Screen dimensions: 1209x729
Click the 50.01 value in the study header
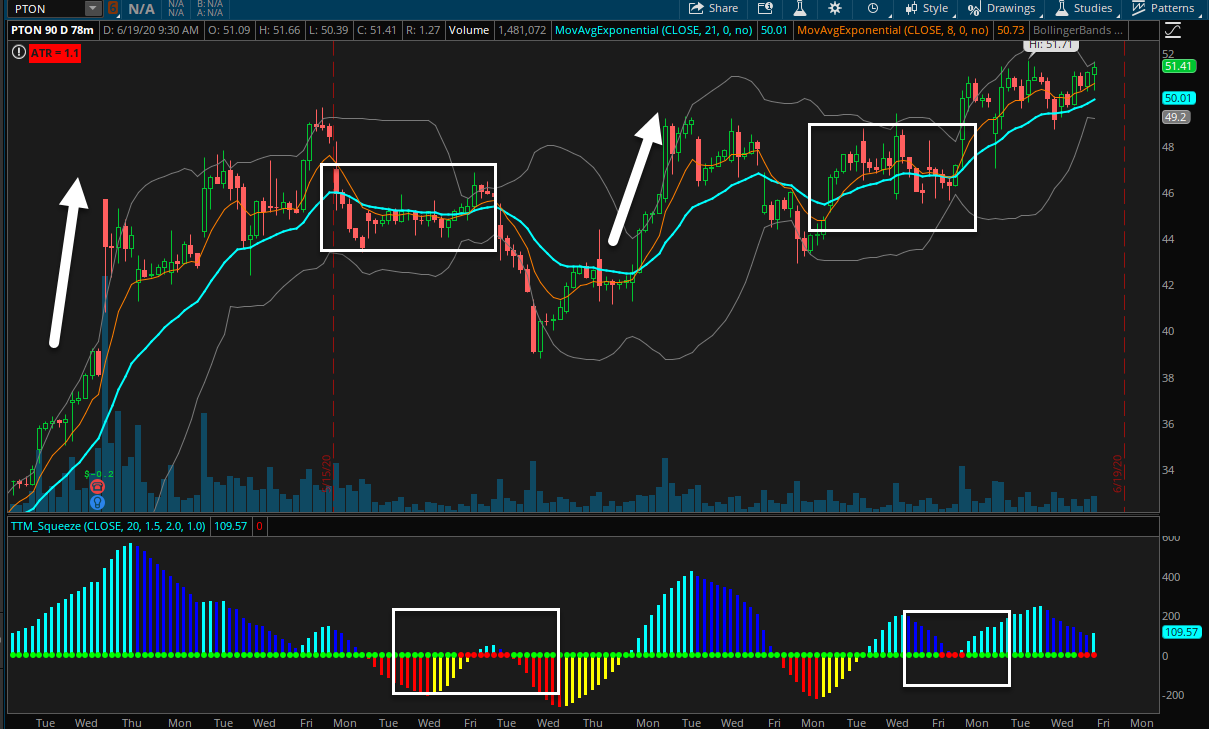[x=774, y=30]
